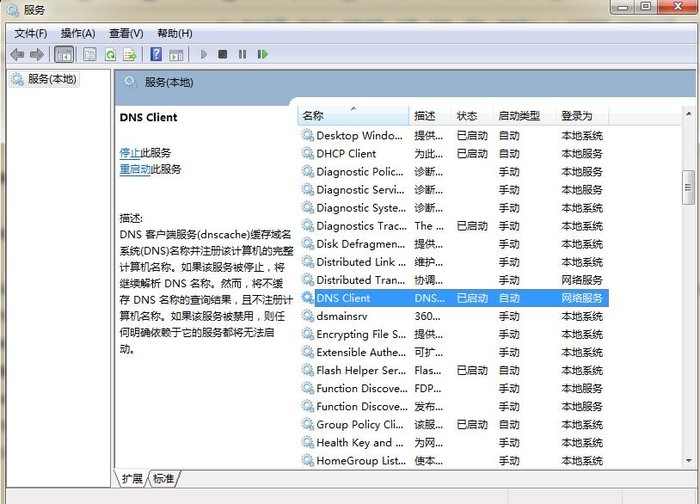This screenshot has height=504, width=700.
Task: Open Help with the blue question mark icon
Action: point(156,54)
